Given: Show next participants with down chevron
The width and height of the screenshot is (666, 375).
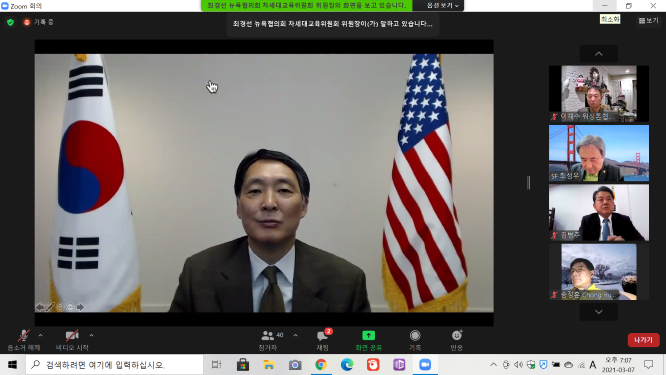Looking at the screenshot, I should tap(598, 312).
